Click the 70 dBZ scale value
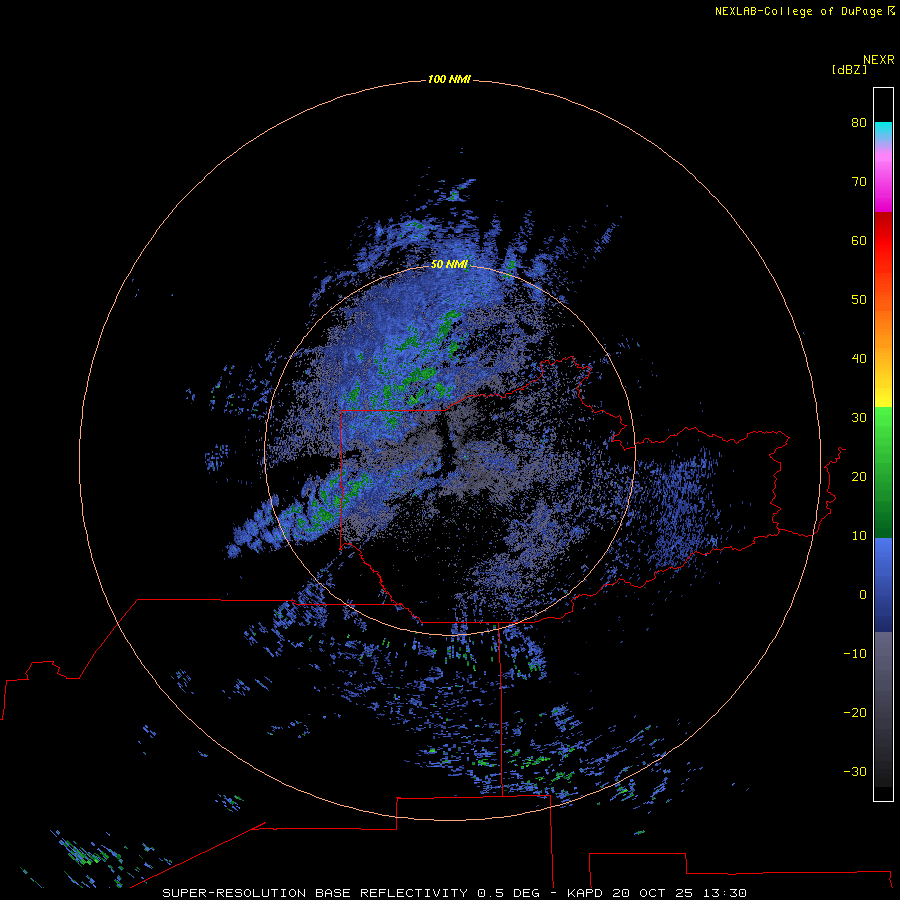Viewport: 900px width, 900px height. [x=859, y=181]
